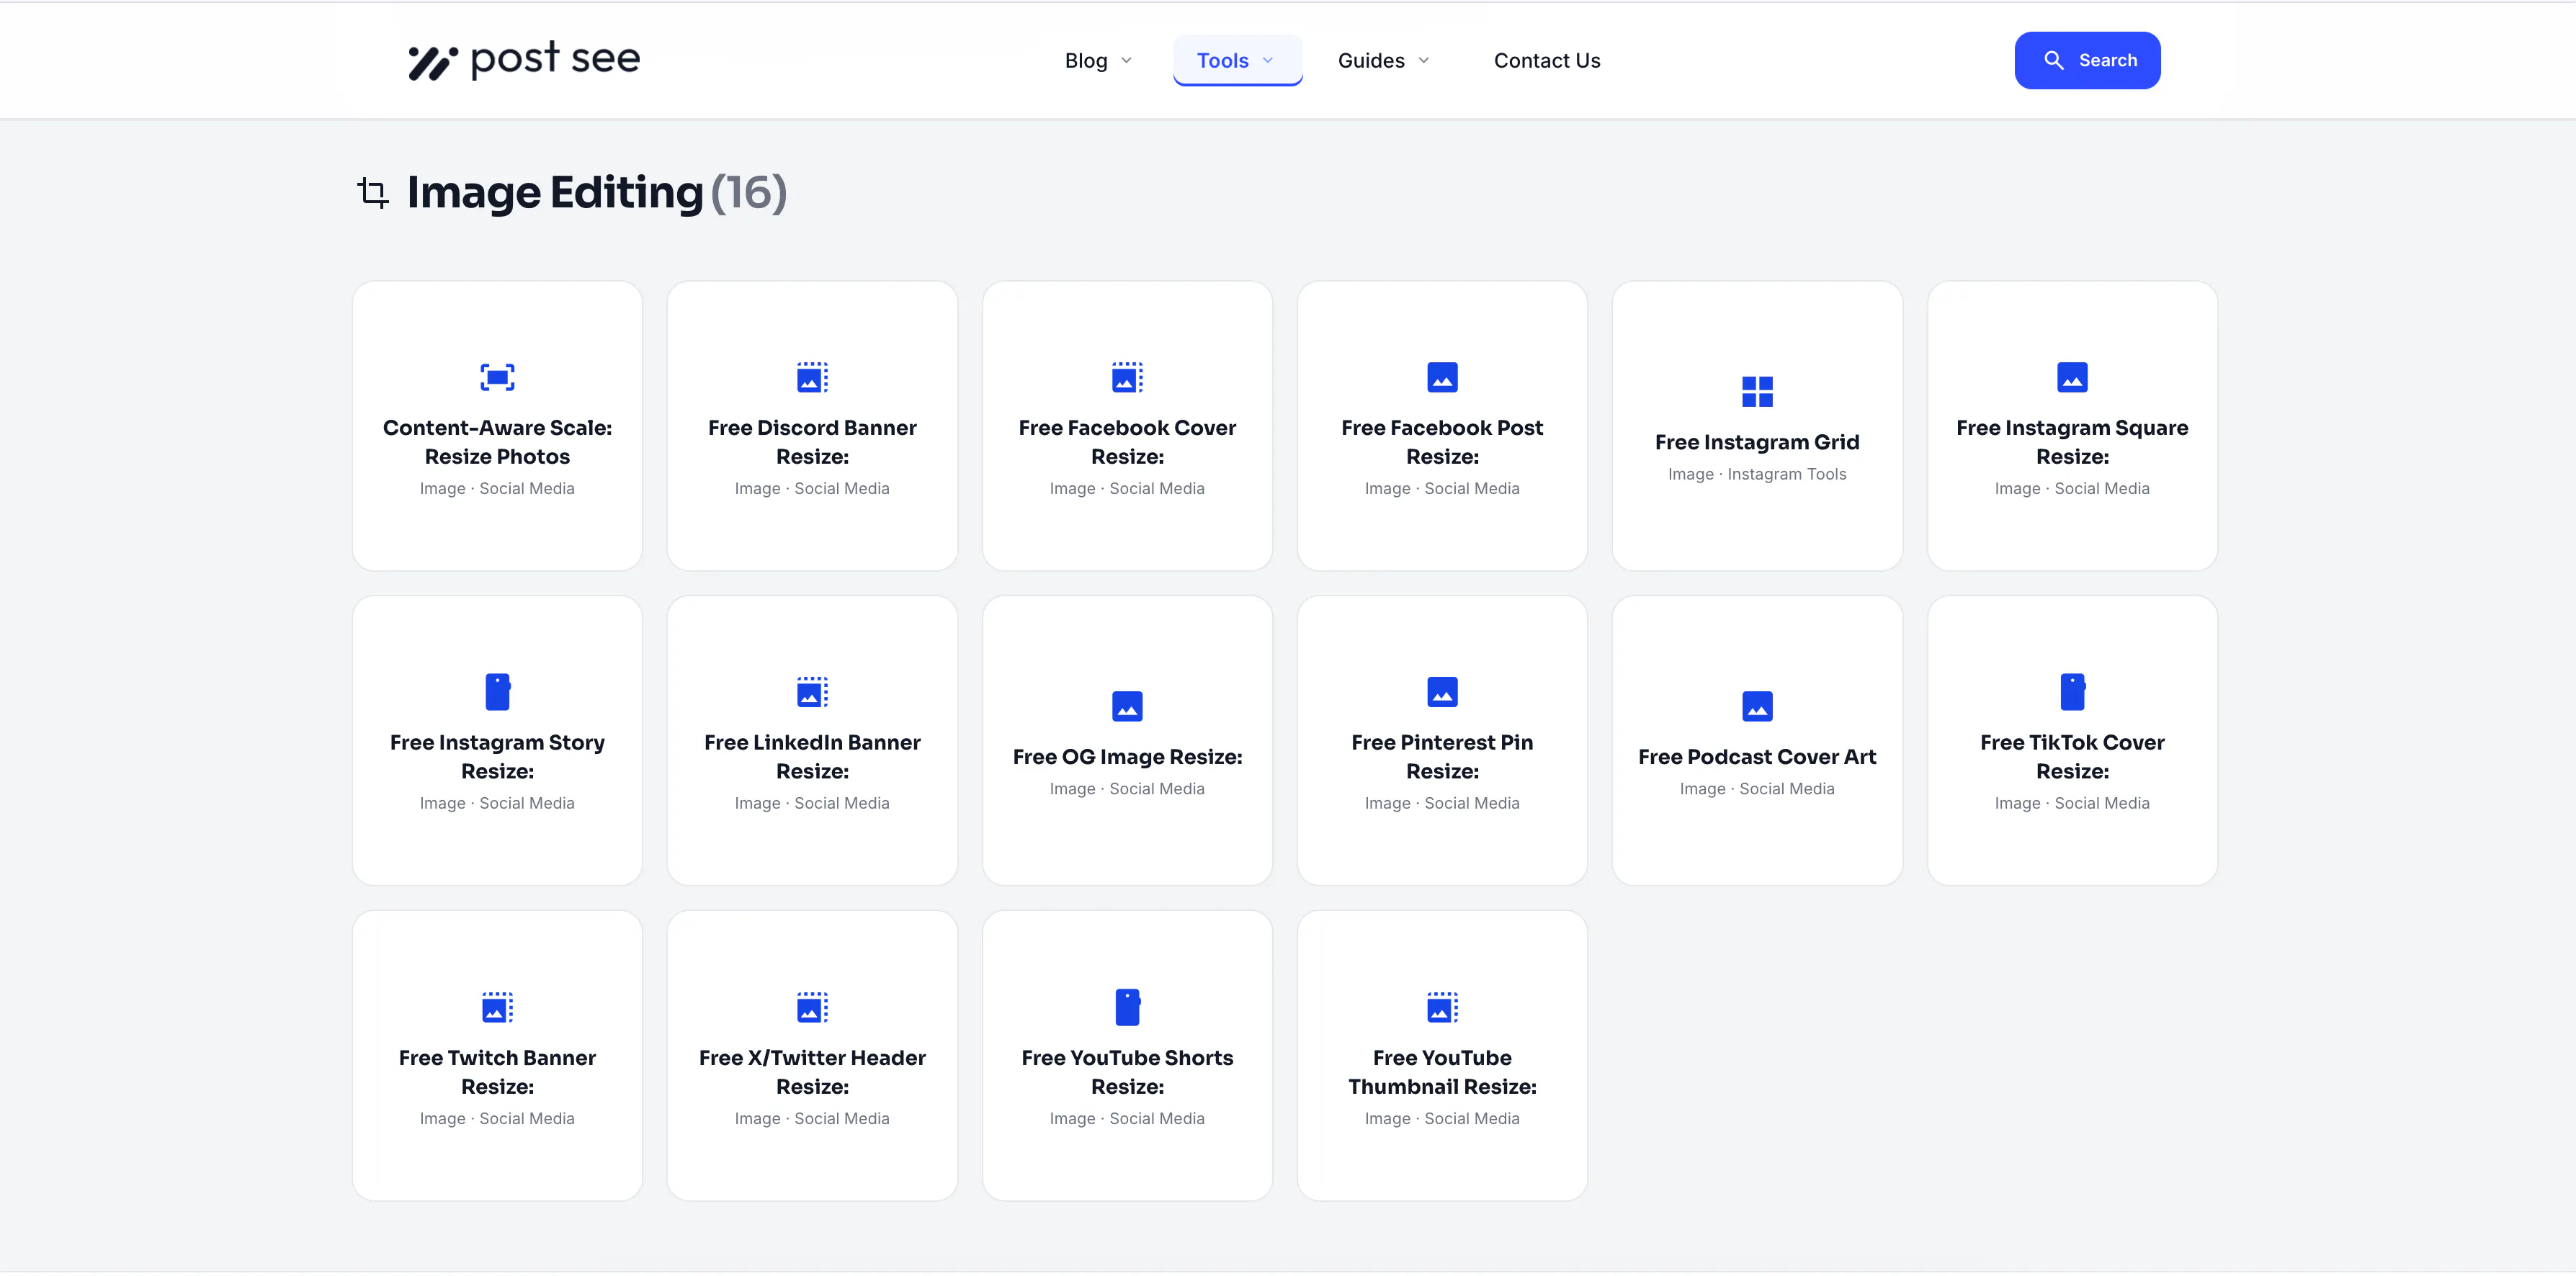Click 'Image · Social Media' under YouTube Thumbnail Resize
The image size is (2576, 1276).
1442,1118
